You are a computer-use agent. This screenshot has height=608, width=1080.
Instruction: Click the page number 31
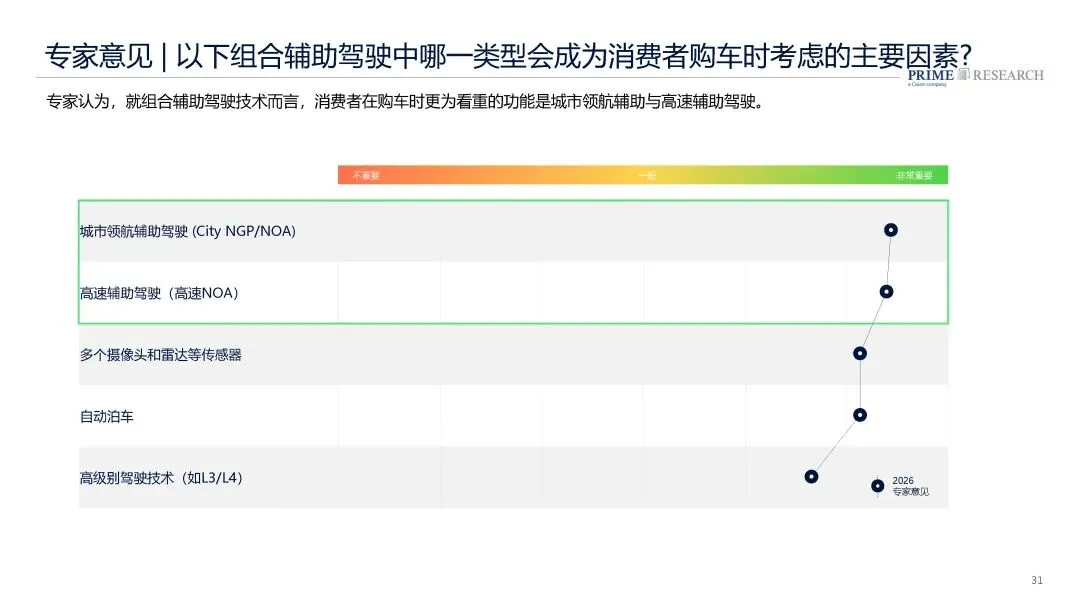pos(1036,581)
